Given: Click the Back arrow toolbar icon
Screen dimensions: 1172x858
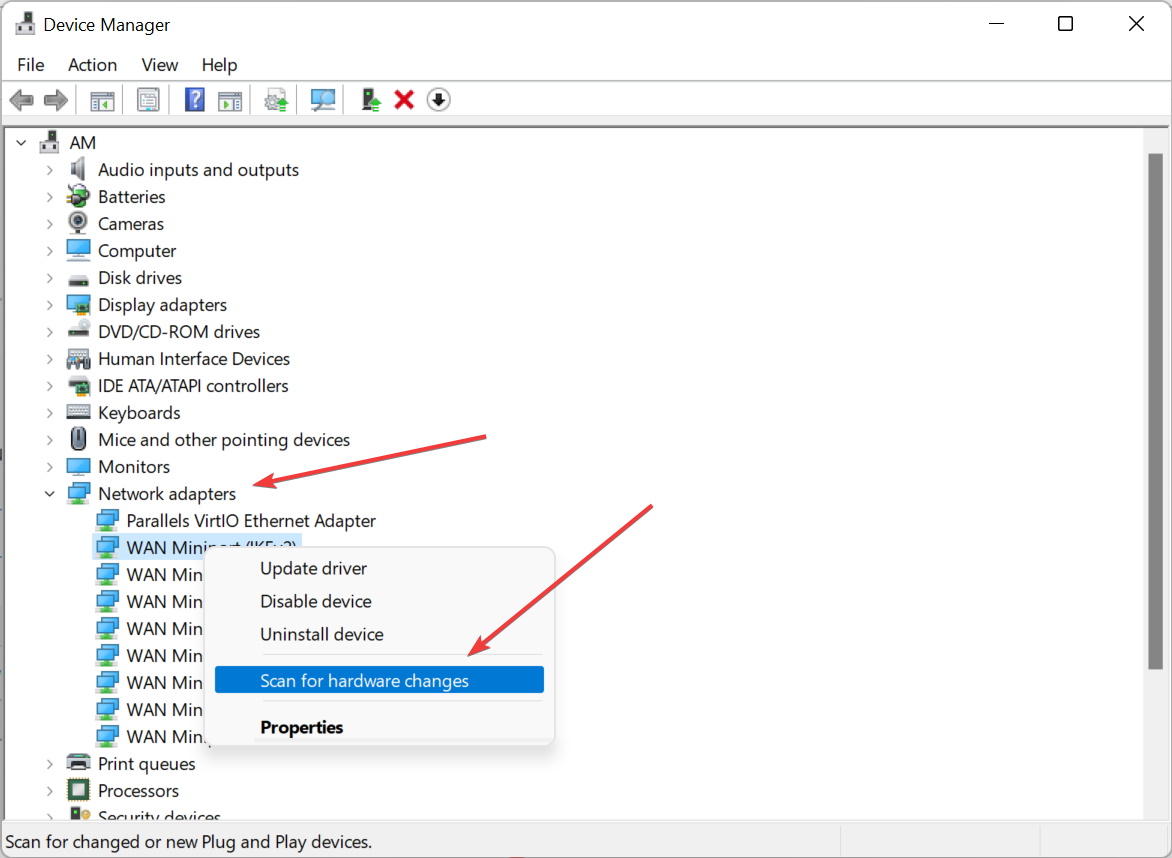Looking at the screenshot, I should click(22, 99).
